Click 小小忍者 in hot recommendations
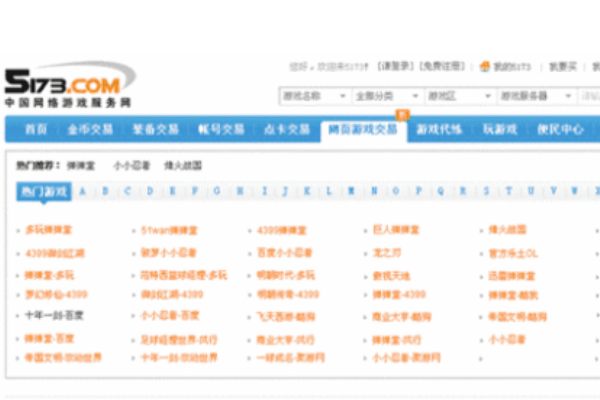The height and width of the screenshot is (400, 600). [x=132, y=166]
